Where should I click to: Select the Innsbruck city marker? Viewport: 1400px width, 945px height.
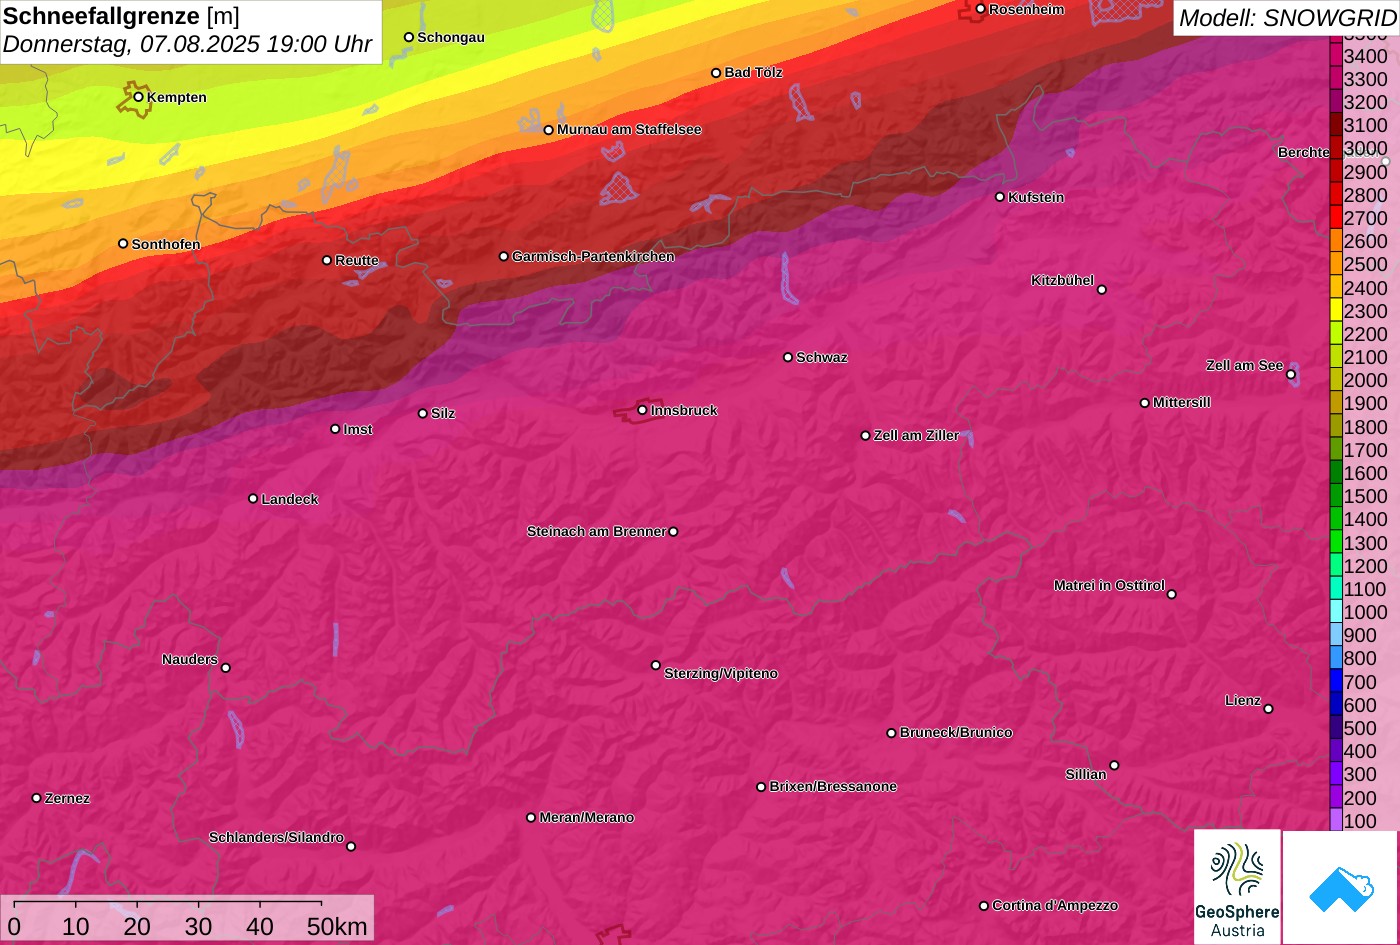(642, 410)
